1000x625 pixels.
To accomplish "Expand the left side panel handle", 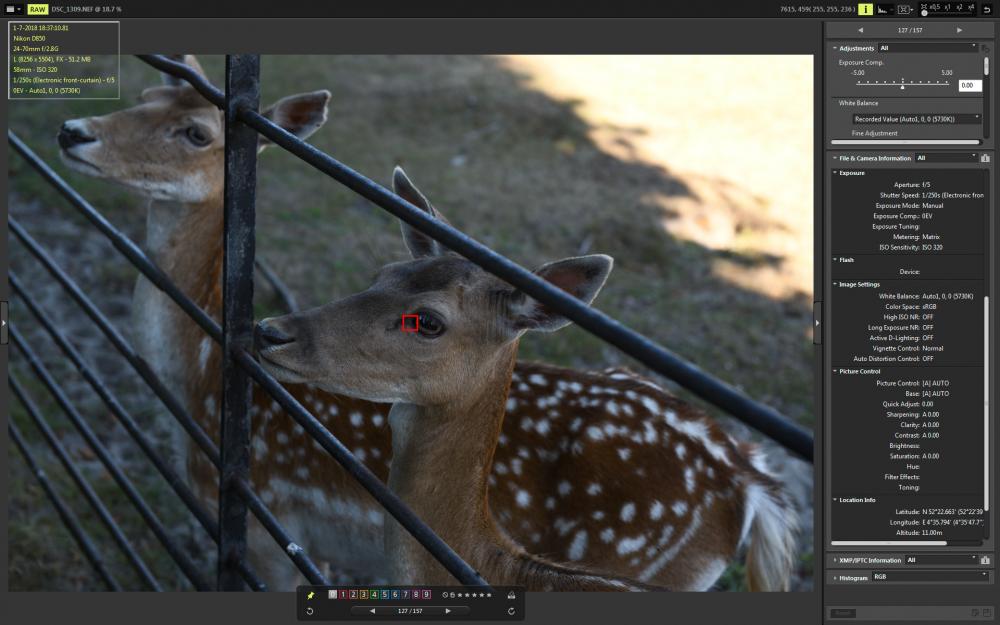I will point(4,323).
